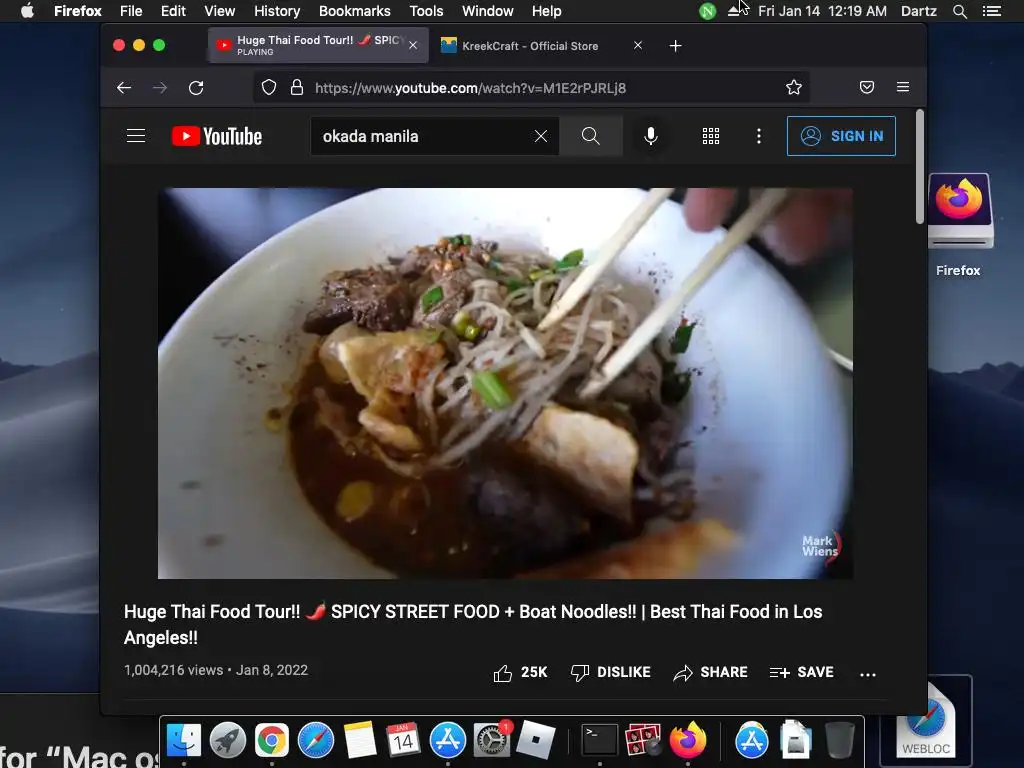Open more actions ellipsis below video
Screen dimensions: 1024x768
coord(868,674)
